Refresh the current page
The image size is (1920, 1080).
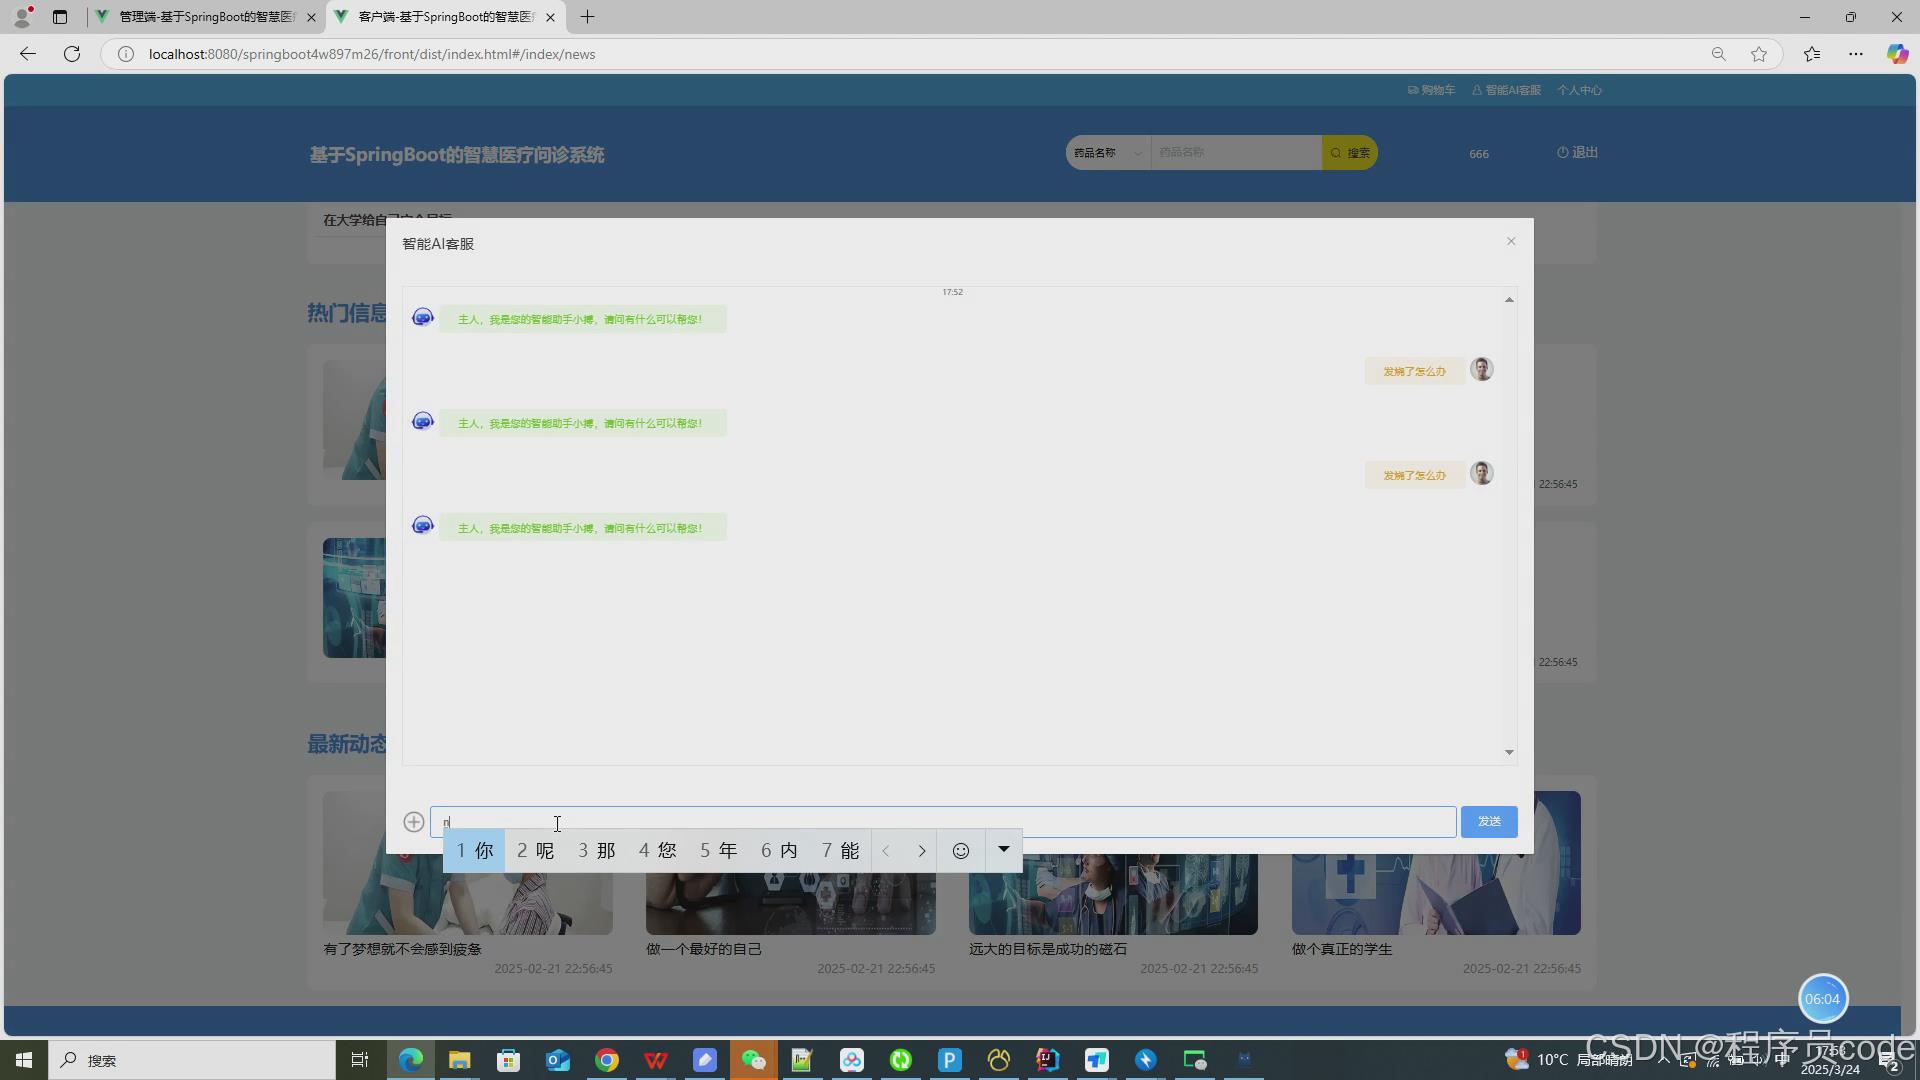point(72,54)
